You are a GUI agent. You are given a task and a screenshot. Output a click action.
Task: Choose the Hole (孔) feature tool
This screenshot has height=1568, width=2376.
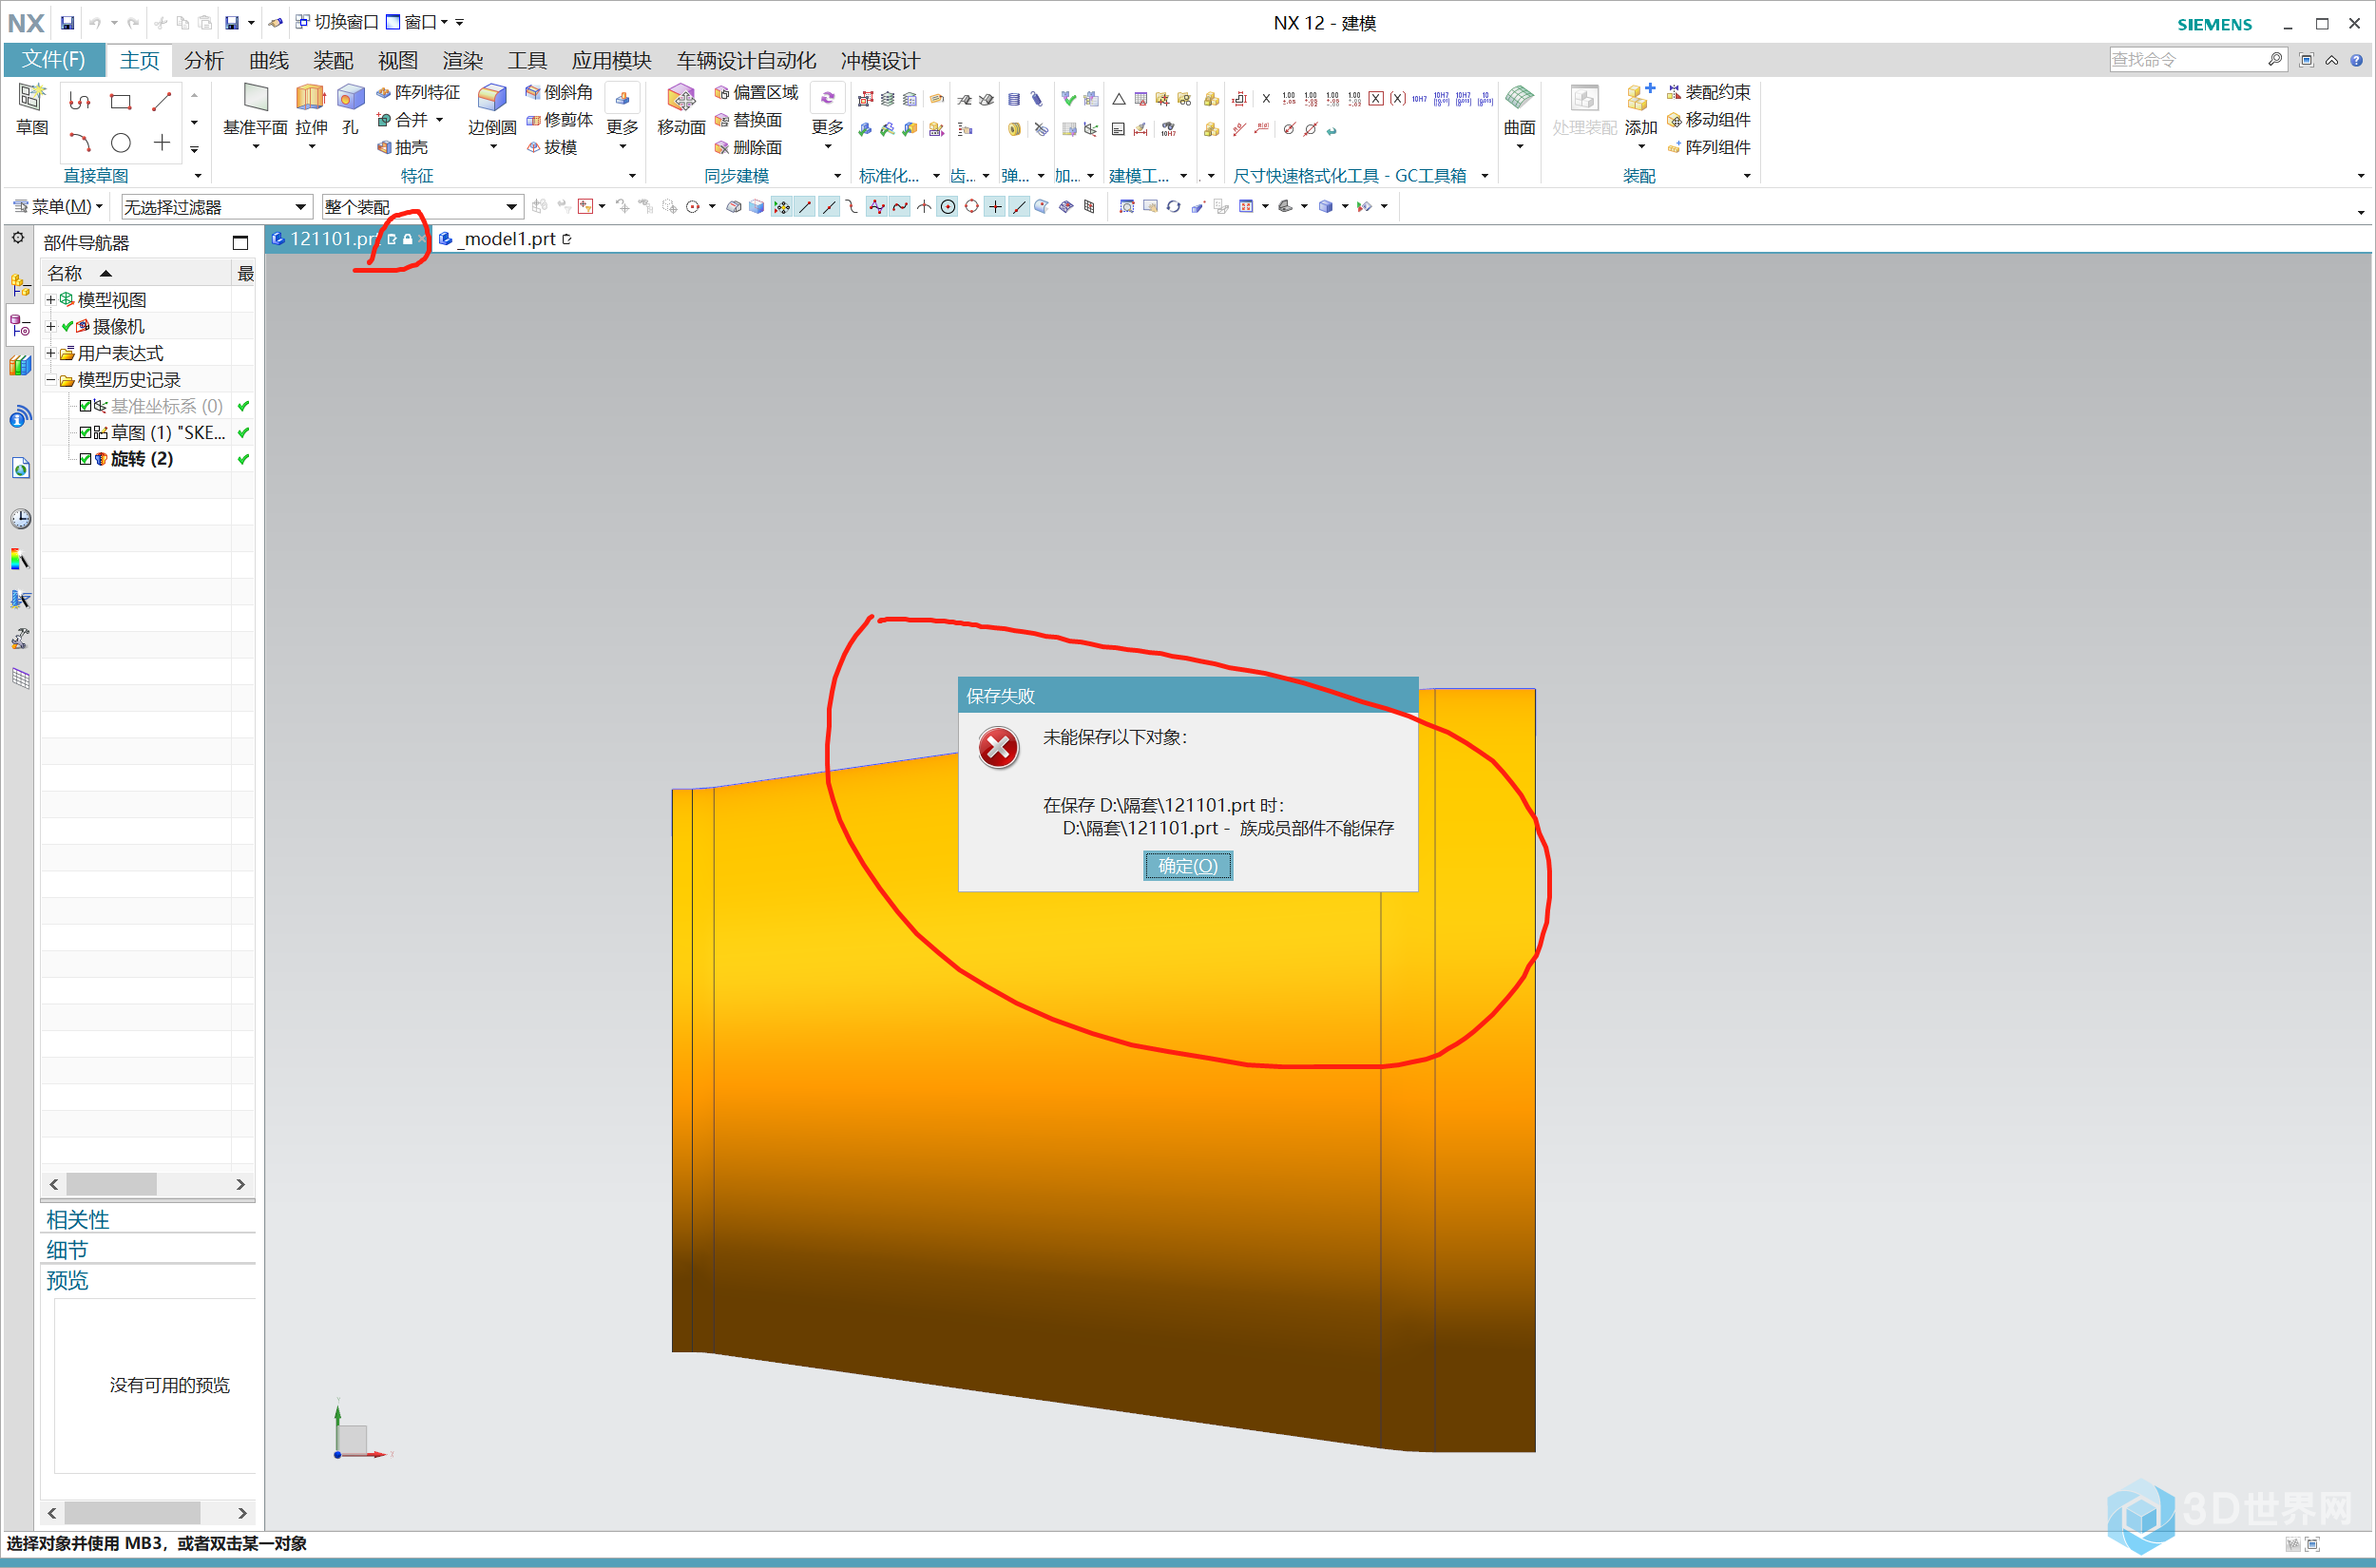[349, 109]
